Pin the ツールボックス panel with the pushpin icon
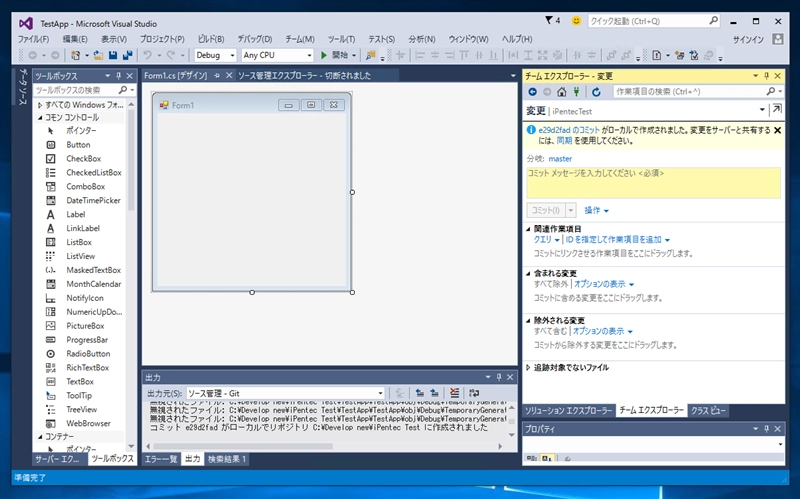Image resolution: width=800 pixels, height=499 pixels. [x=118, y=76]
